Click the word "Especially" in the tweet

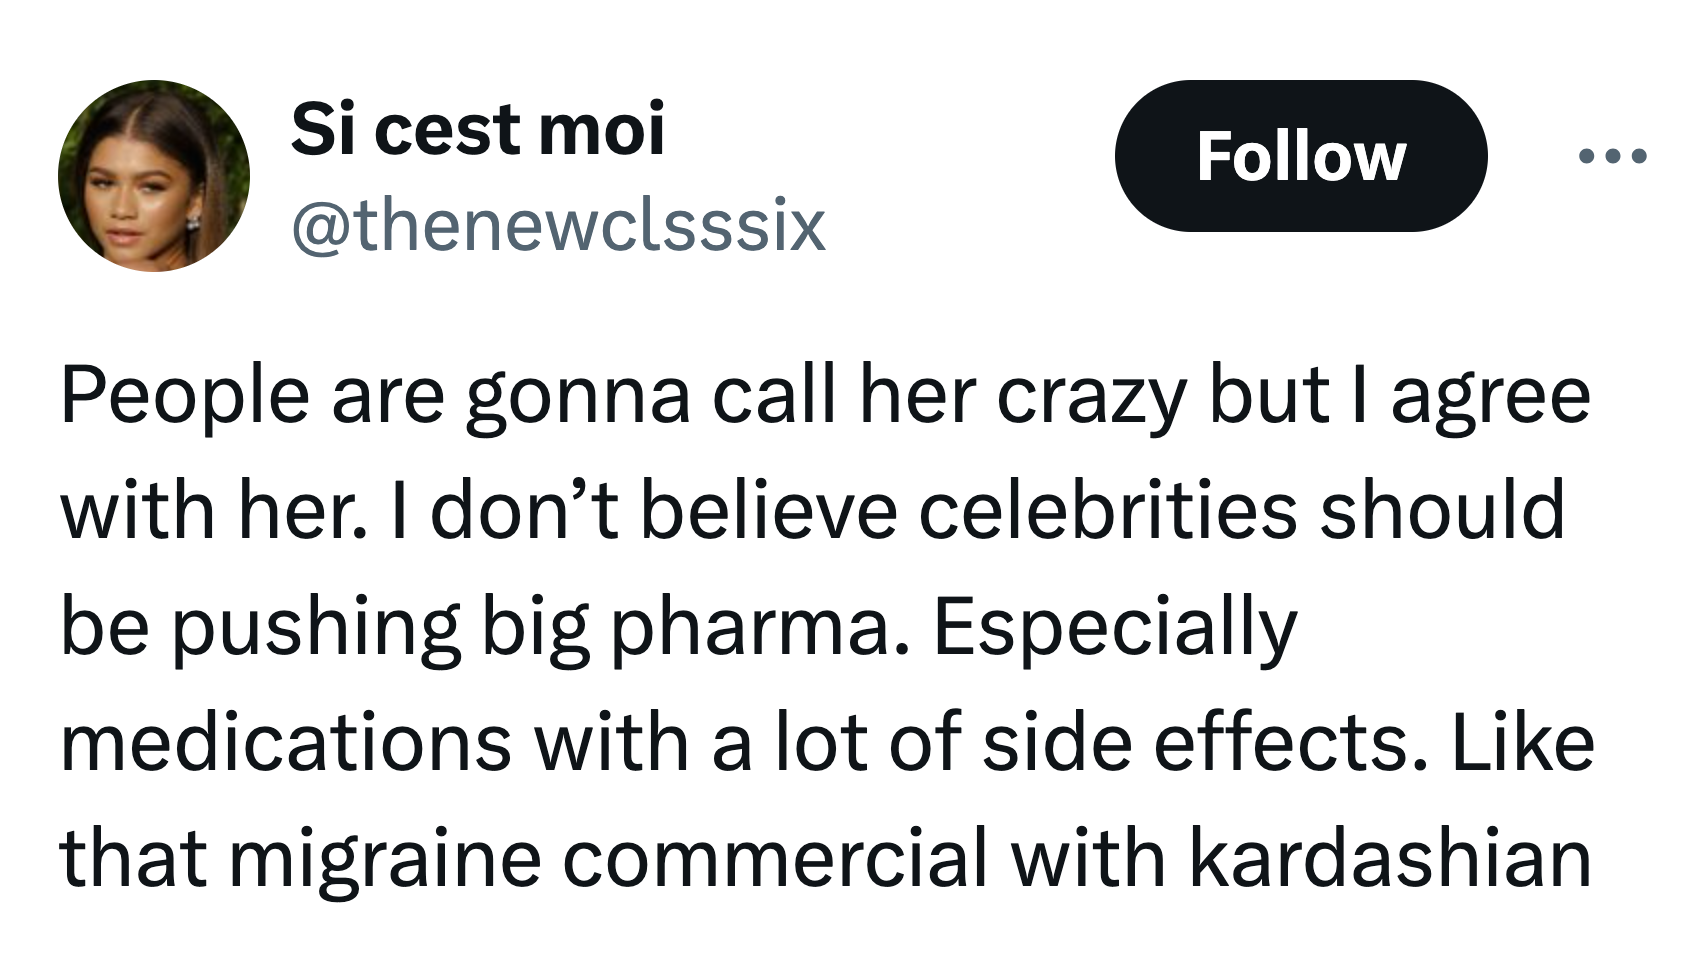[x=1115, y=627]
